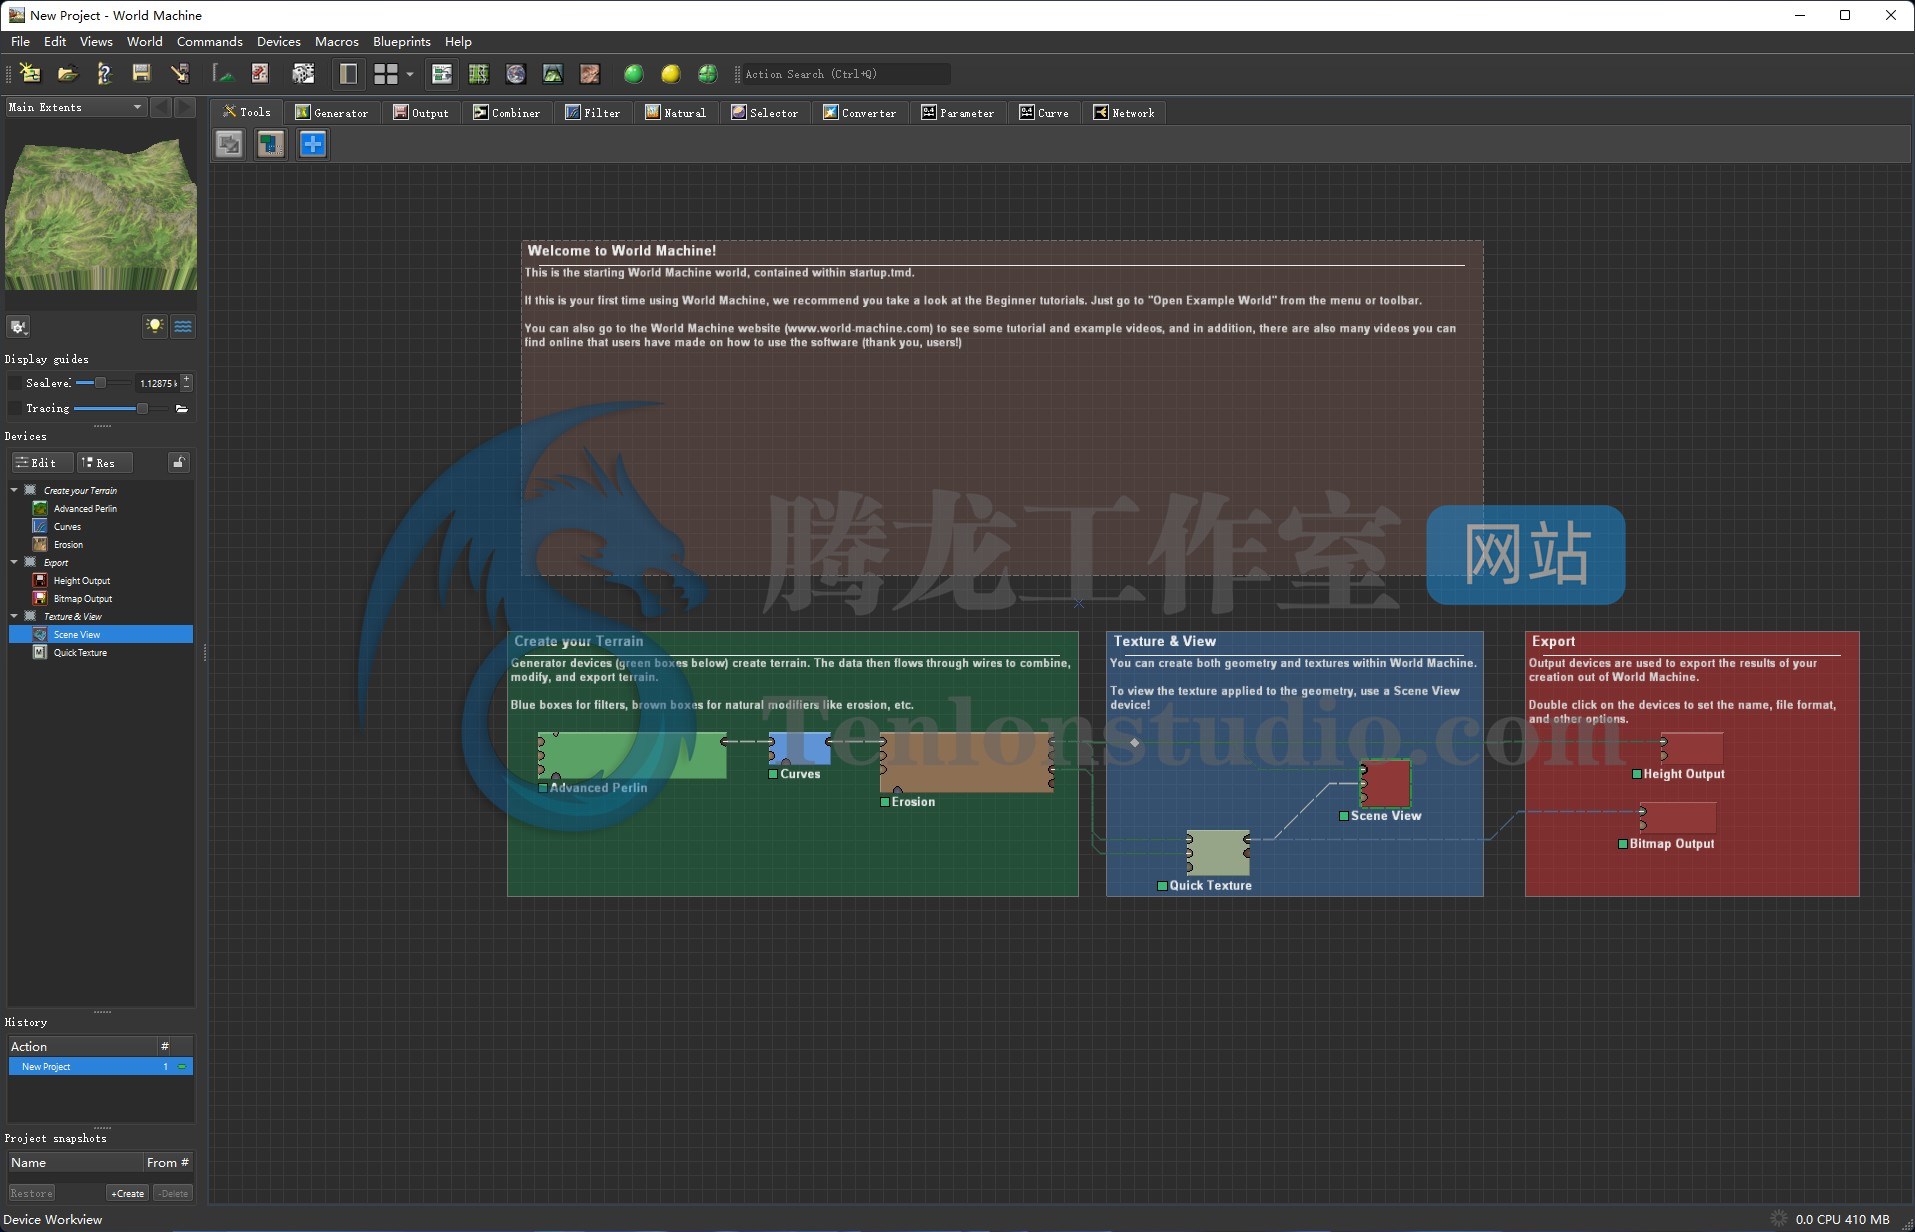Viewport: 1915px width, 1232px height.
Task: Open tracing image folder icon
Action: (181, 408)
